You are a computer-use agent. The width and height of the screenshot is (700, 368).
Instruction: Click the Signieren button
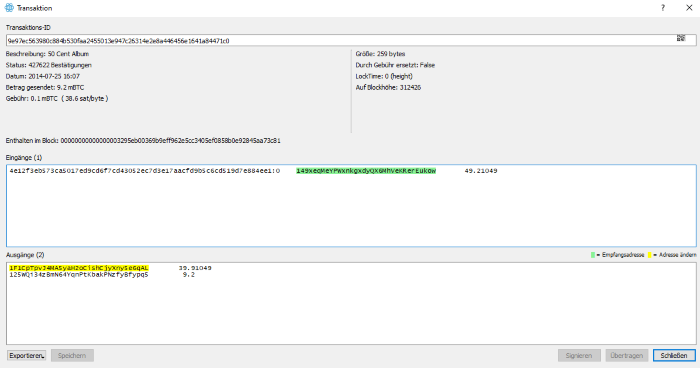[579, 355]
